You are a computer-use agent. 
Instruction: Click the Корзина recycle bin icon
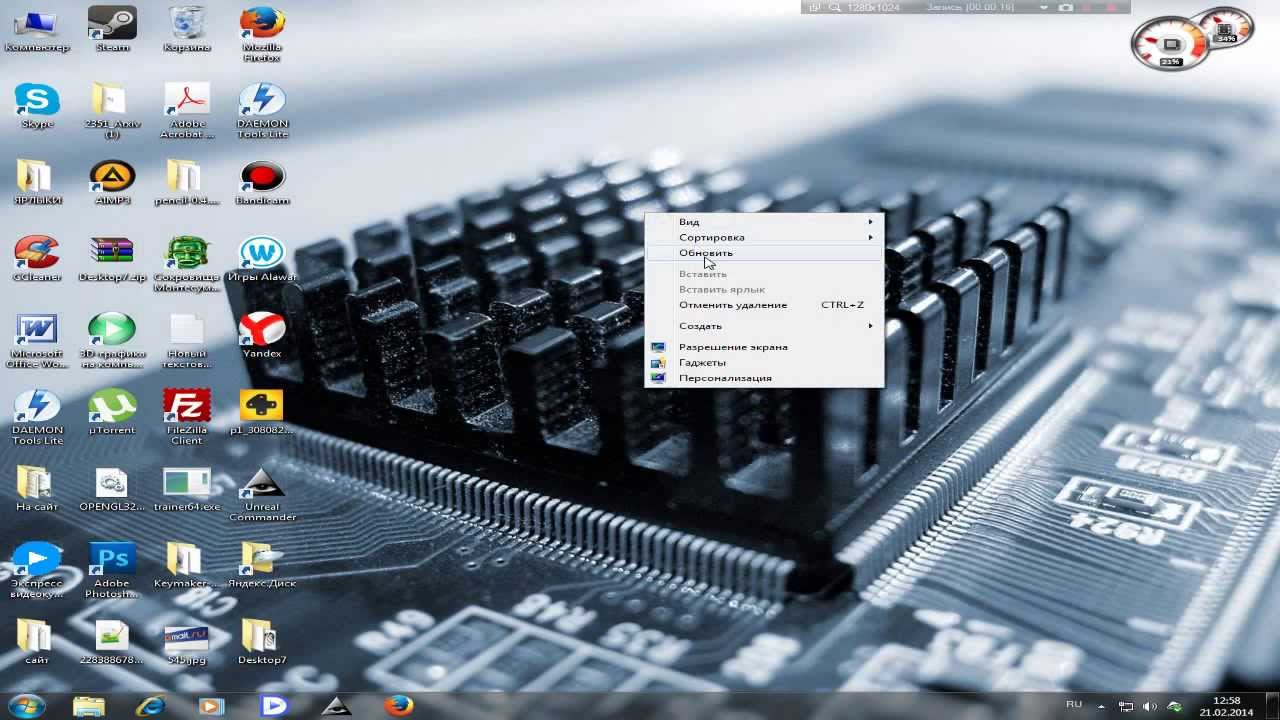[x=187, y=29]
